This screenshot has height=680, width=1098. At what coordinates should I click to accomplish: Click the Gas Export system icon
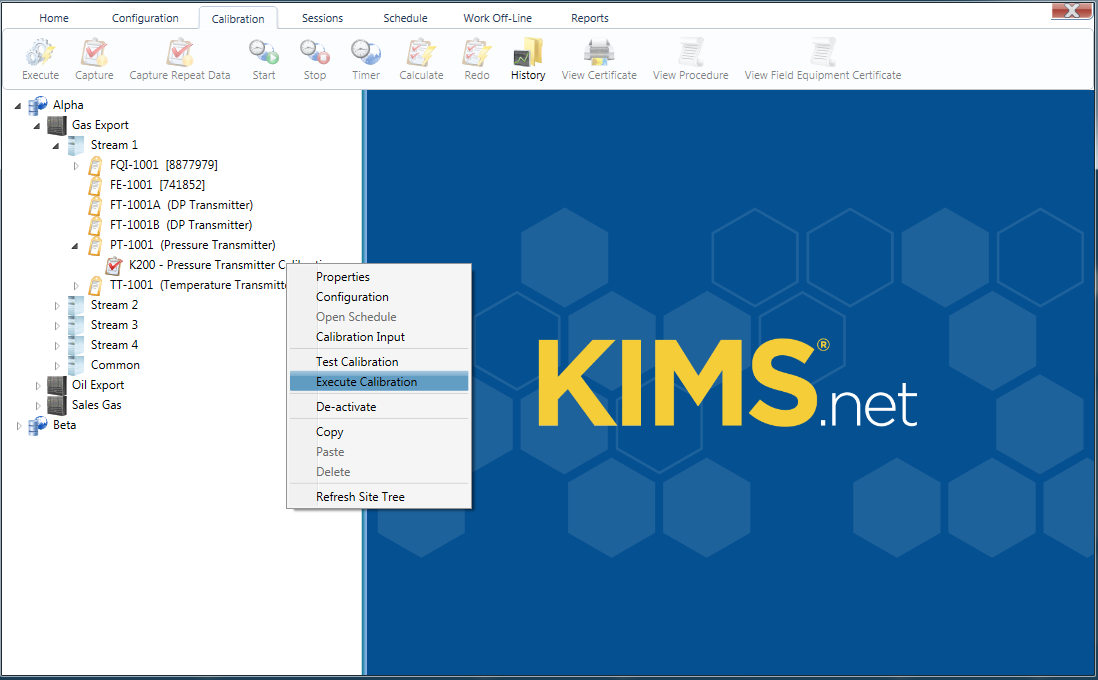(x=57, y=125)
